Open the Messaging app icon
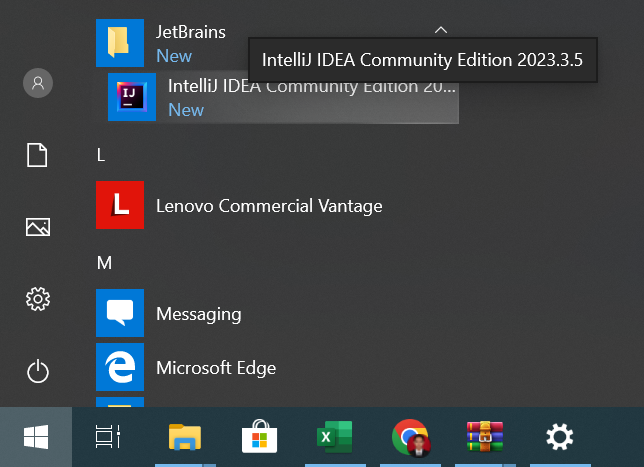 120,313
